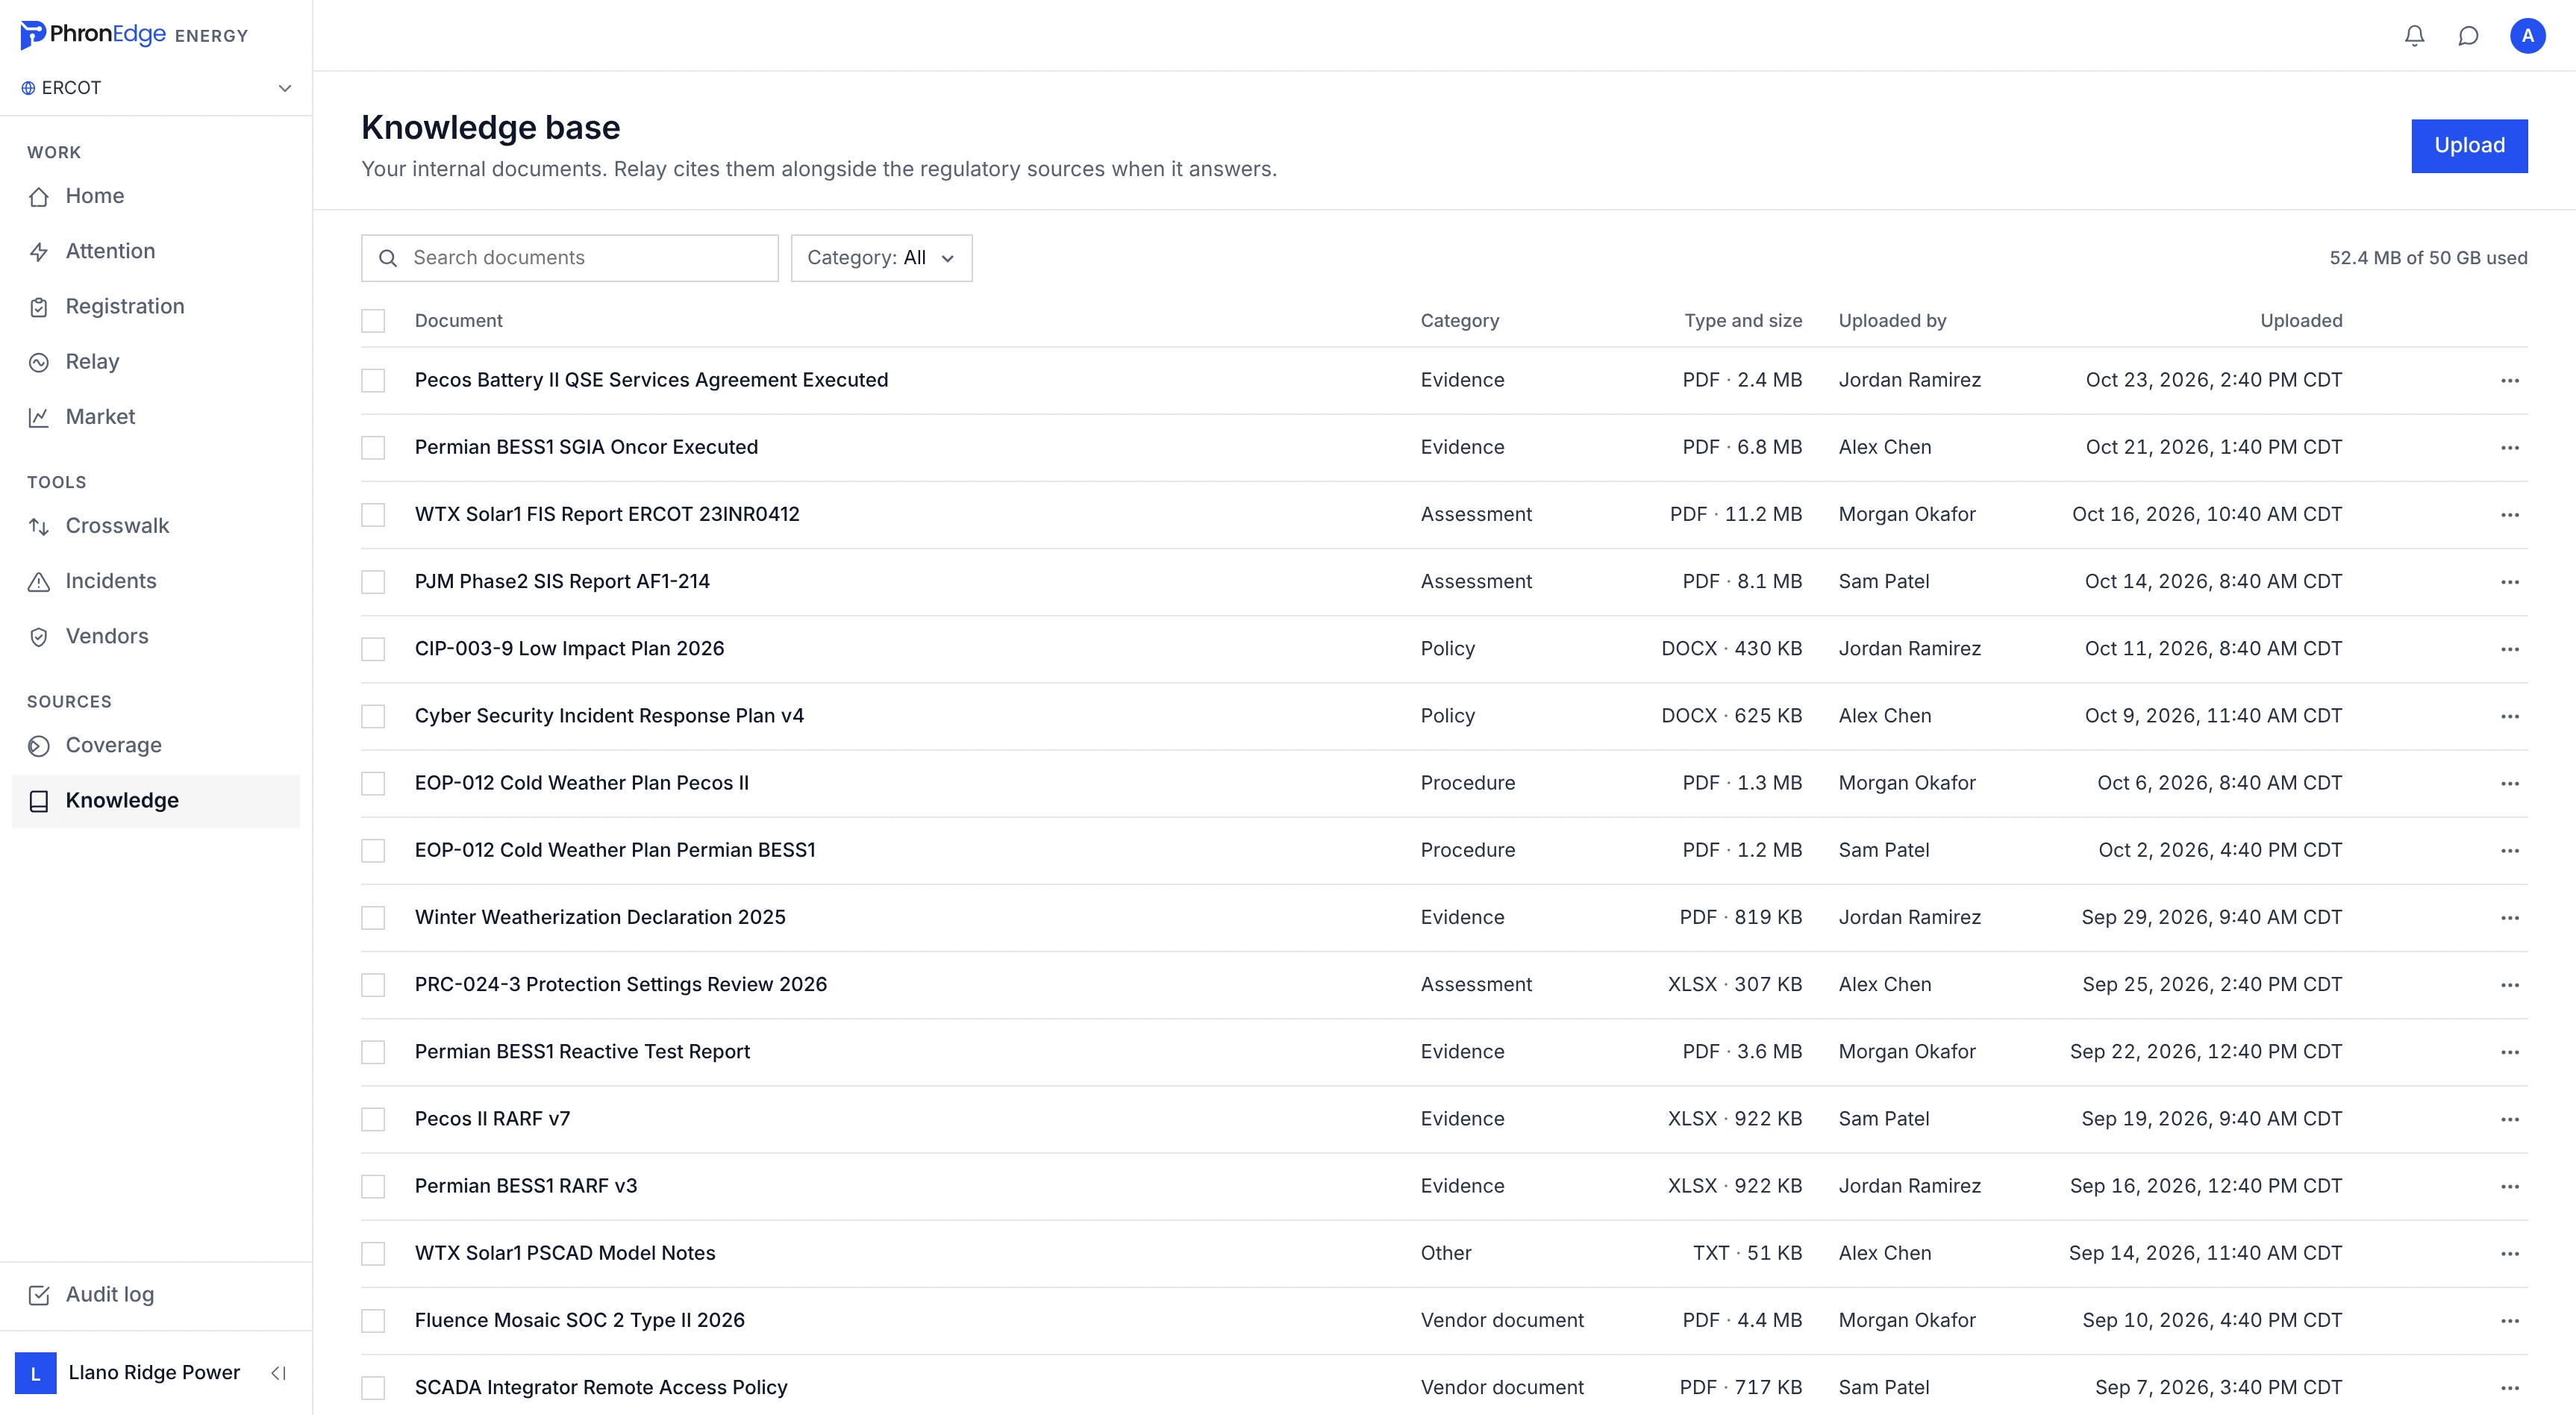Click the Home house icon in sidebar
Image resolution: width=2576 pixels, height=1415 pixels.
[39, 197]
